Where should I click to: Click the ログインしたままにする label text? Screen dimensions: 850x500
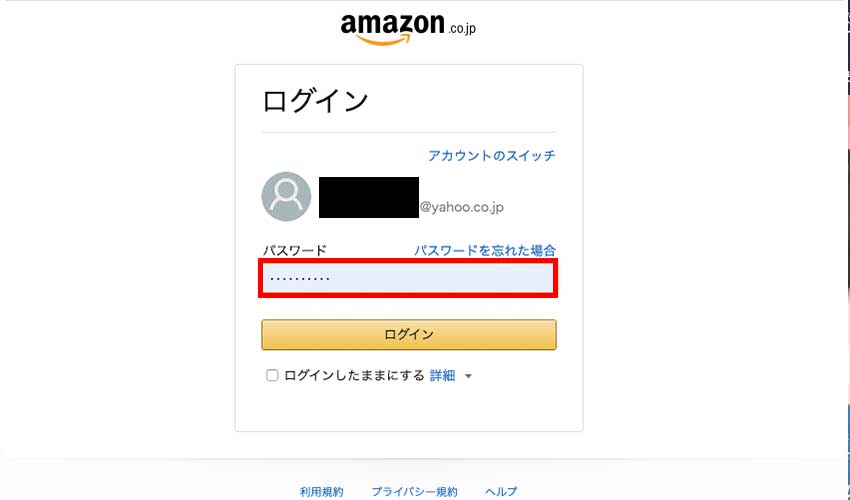[354, 376]
